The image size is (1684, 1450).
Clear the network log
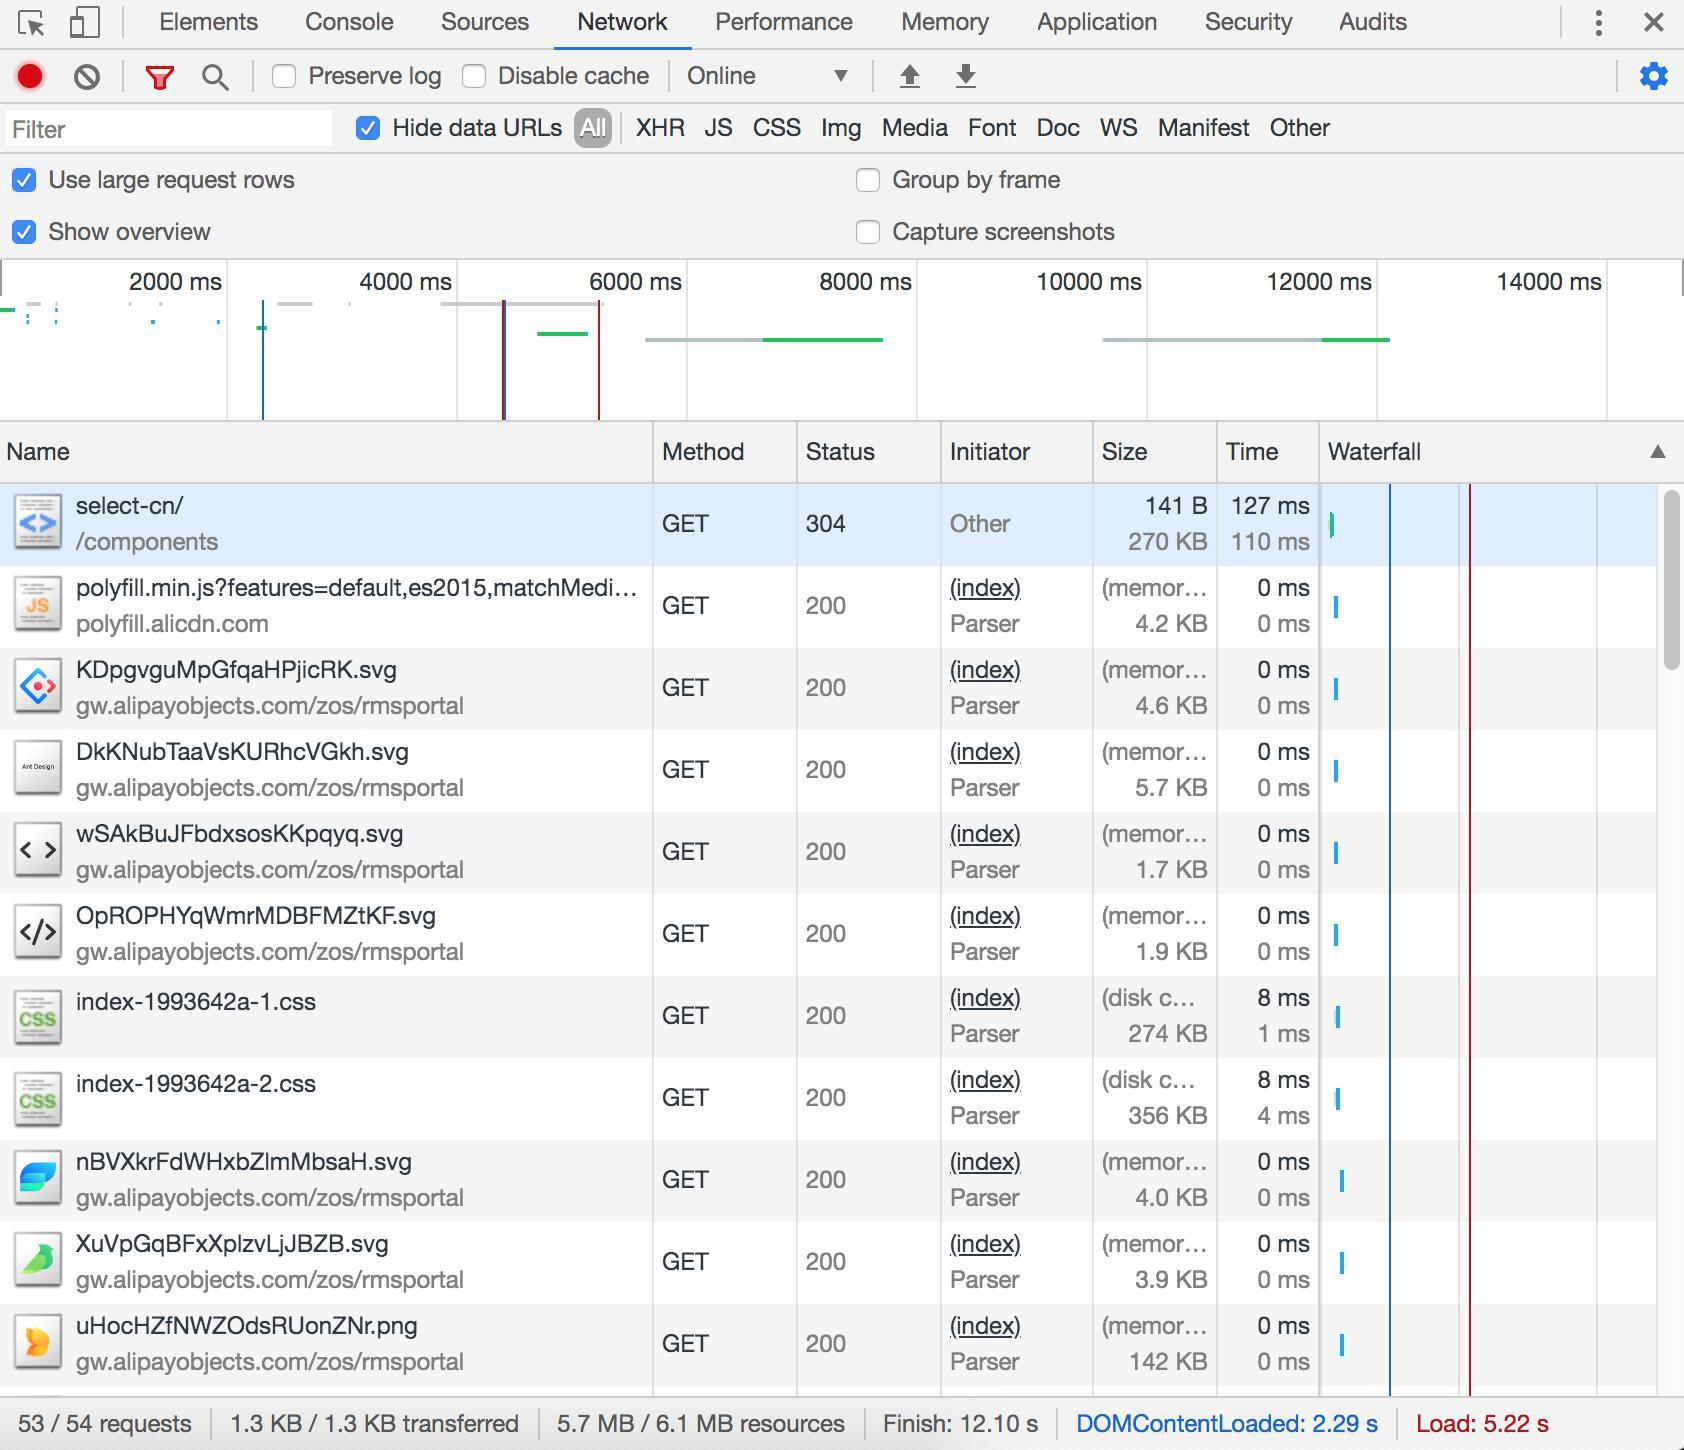pyautogui.click(x=87, y=76)
